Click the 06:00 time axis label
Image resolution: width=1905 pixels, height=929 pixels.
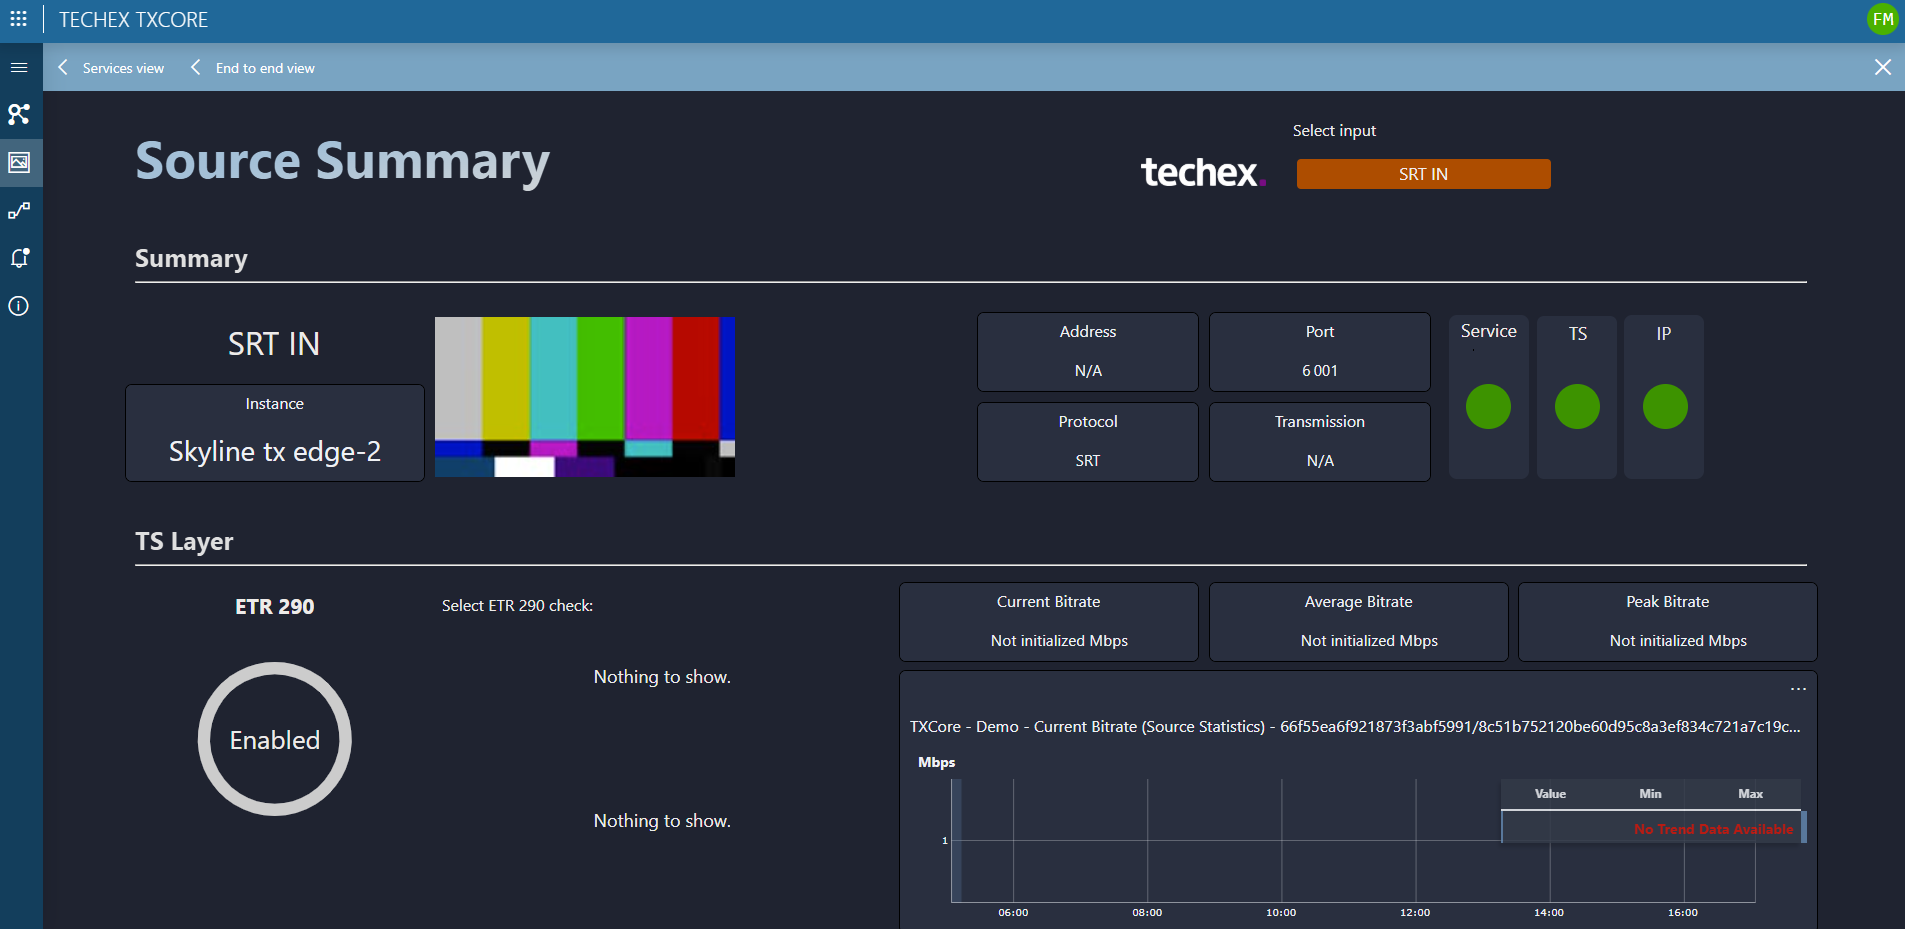click(x=1013, y=912)
